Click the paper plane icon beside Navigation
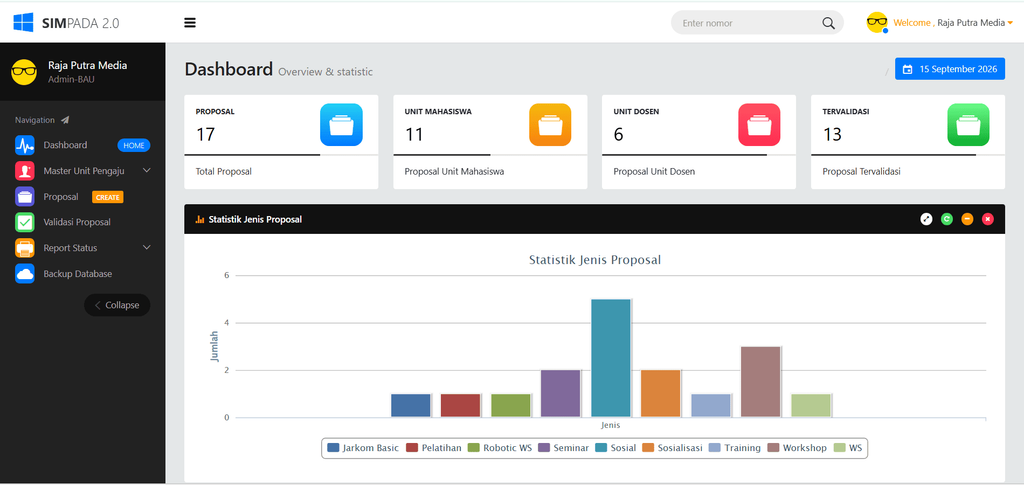The image size is (1024, 485). [65, 120]
